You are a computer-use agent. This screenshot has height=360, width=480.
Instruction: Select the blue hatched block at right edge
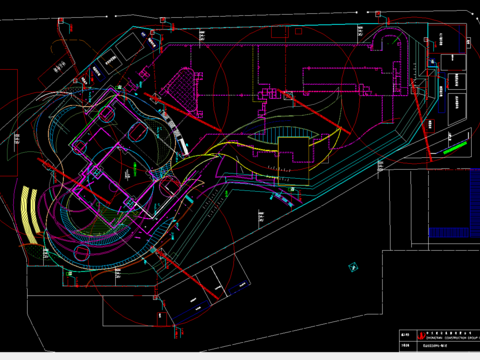click(x=475, y=203)
